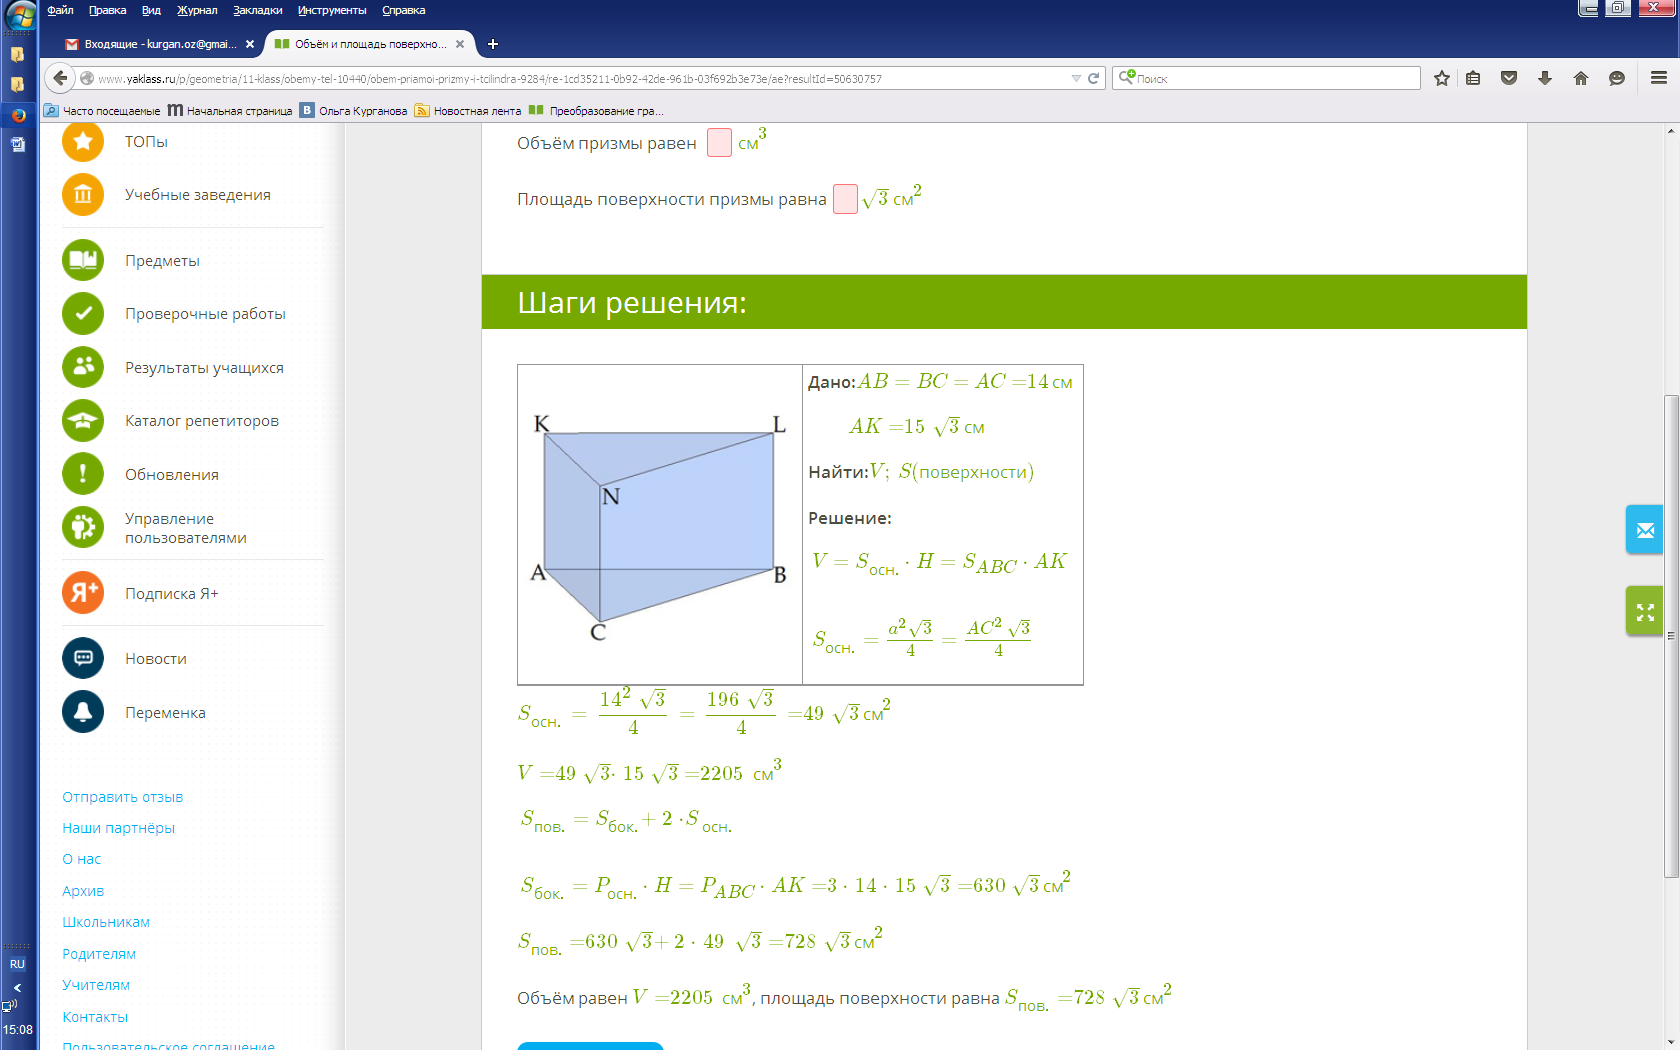Open the Управление пользователями gear icon
The height and width of the screenshot is (1050, 1680).
[83, 527]
